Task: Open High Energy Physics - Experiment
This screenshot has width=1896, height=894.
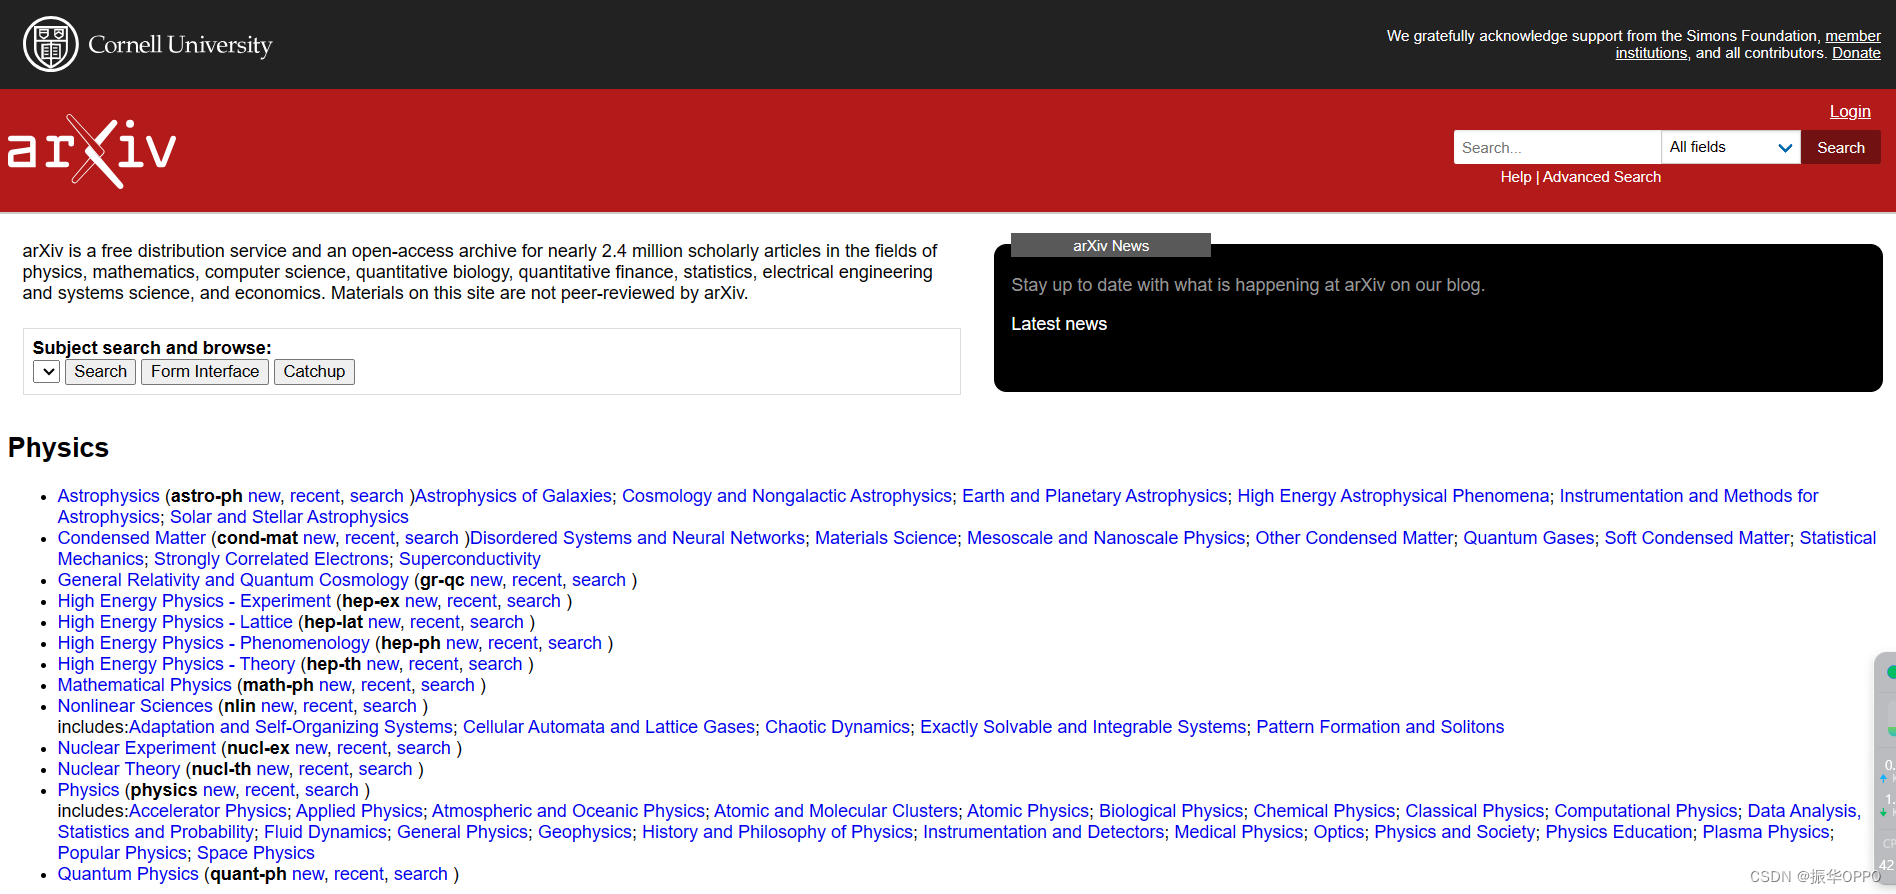Action: tap(194, 601)
